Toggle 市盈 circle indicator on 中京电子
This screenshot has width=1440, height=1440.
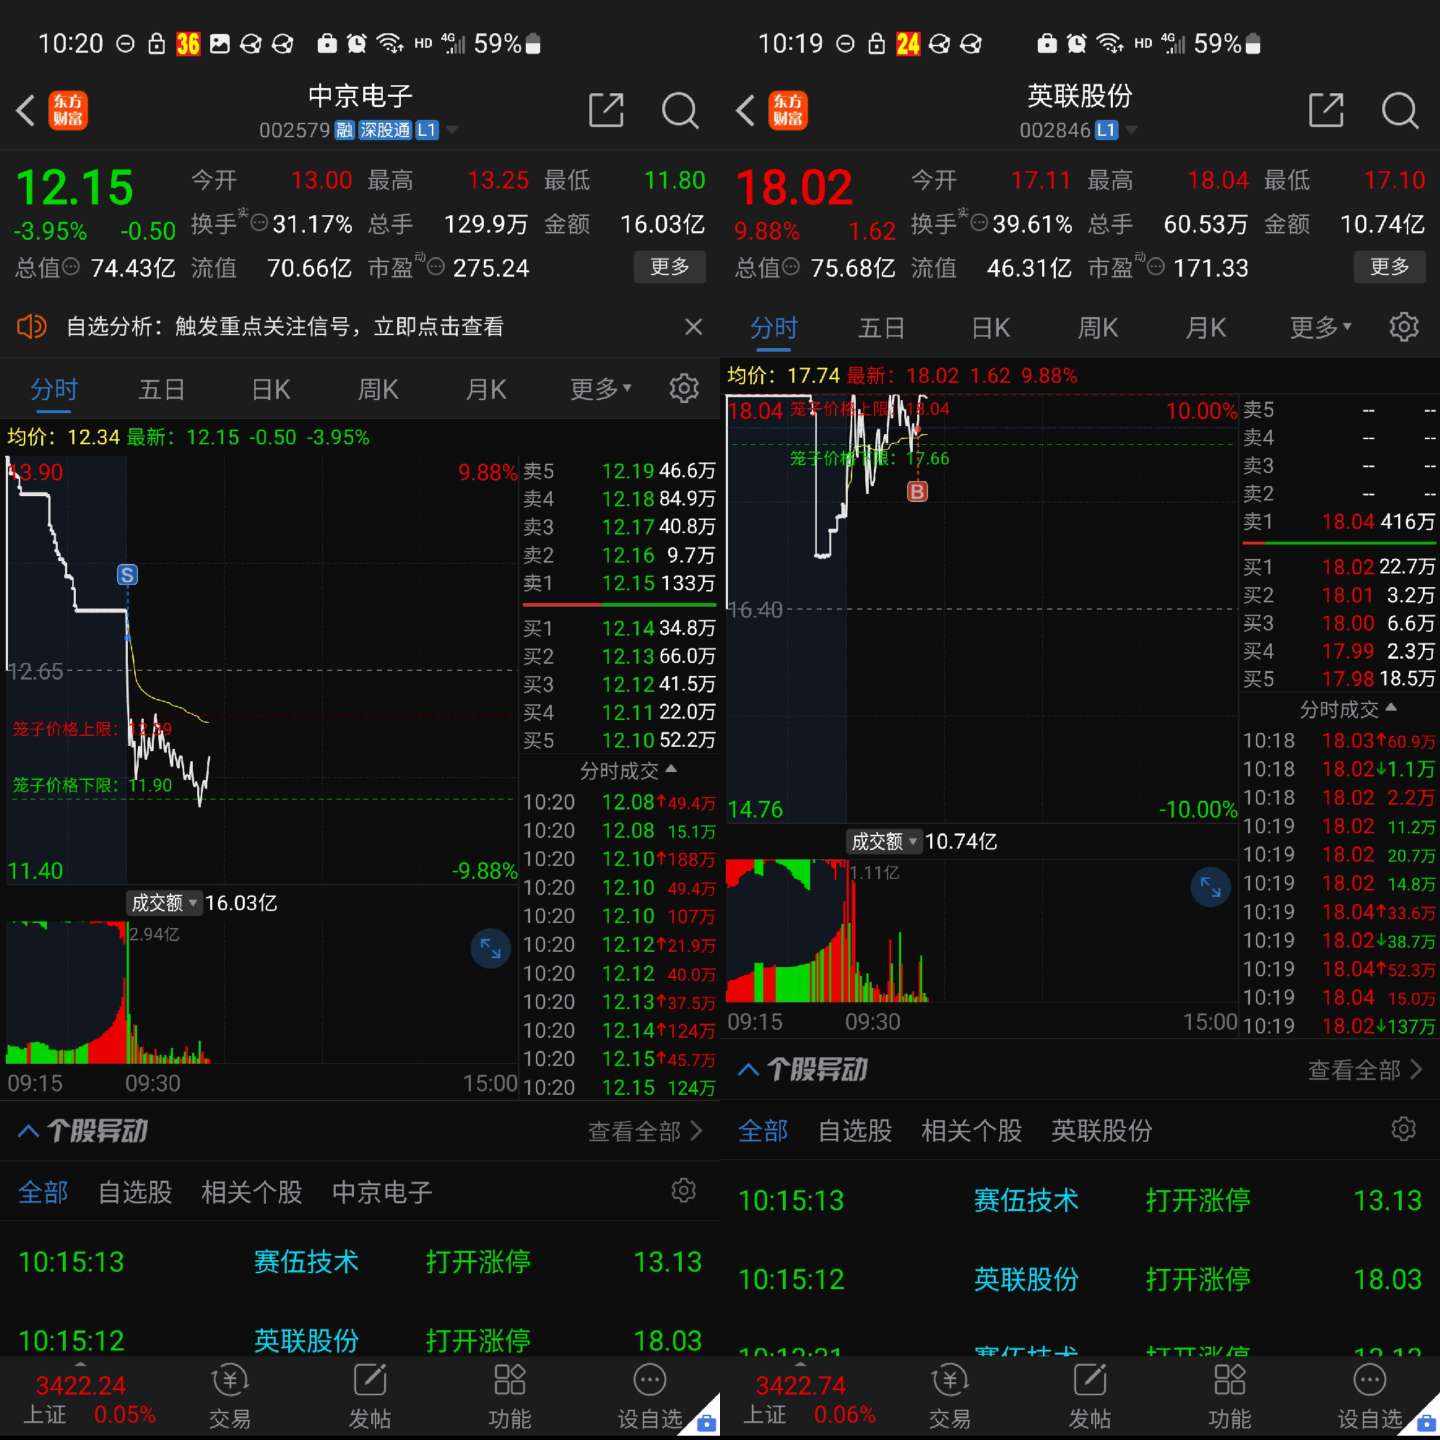(x=436, y=267)
